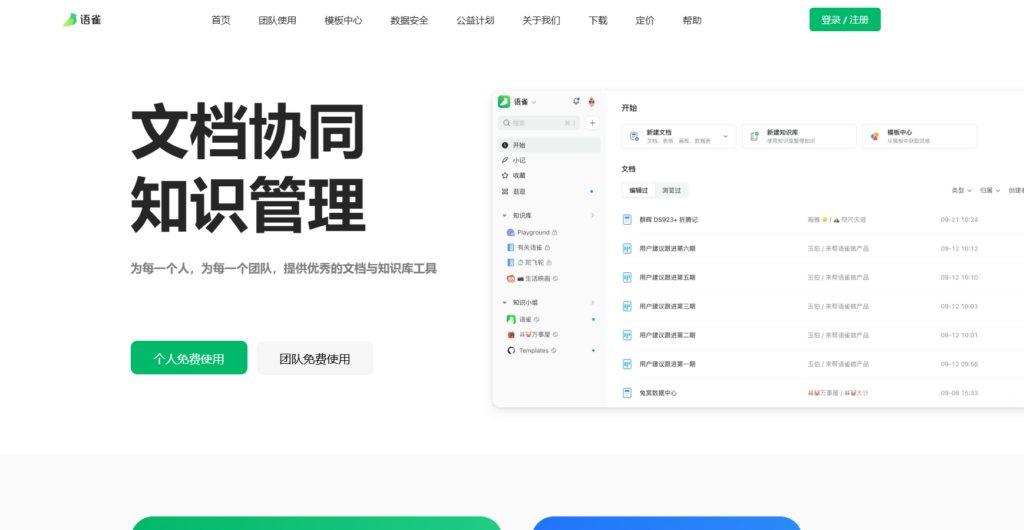The image size is (1024, 530).
Task: Click the 语雀 group icon under 知识小组
Action: (x=511, y=319)
